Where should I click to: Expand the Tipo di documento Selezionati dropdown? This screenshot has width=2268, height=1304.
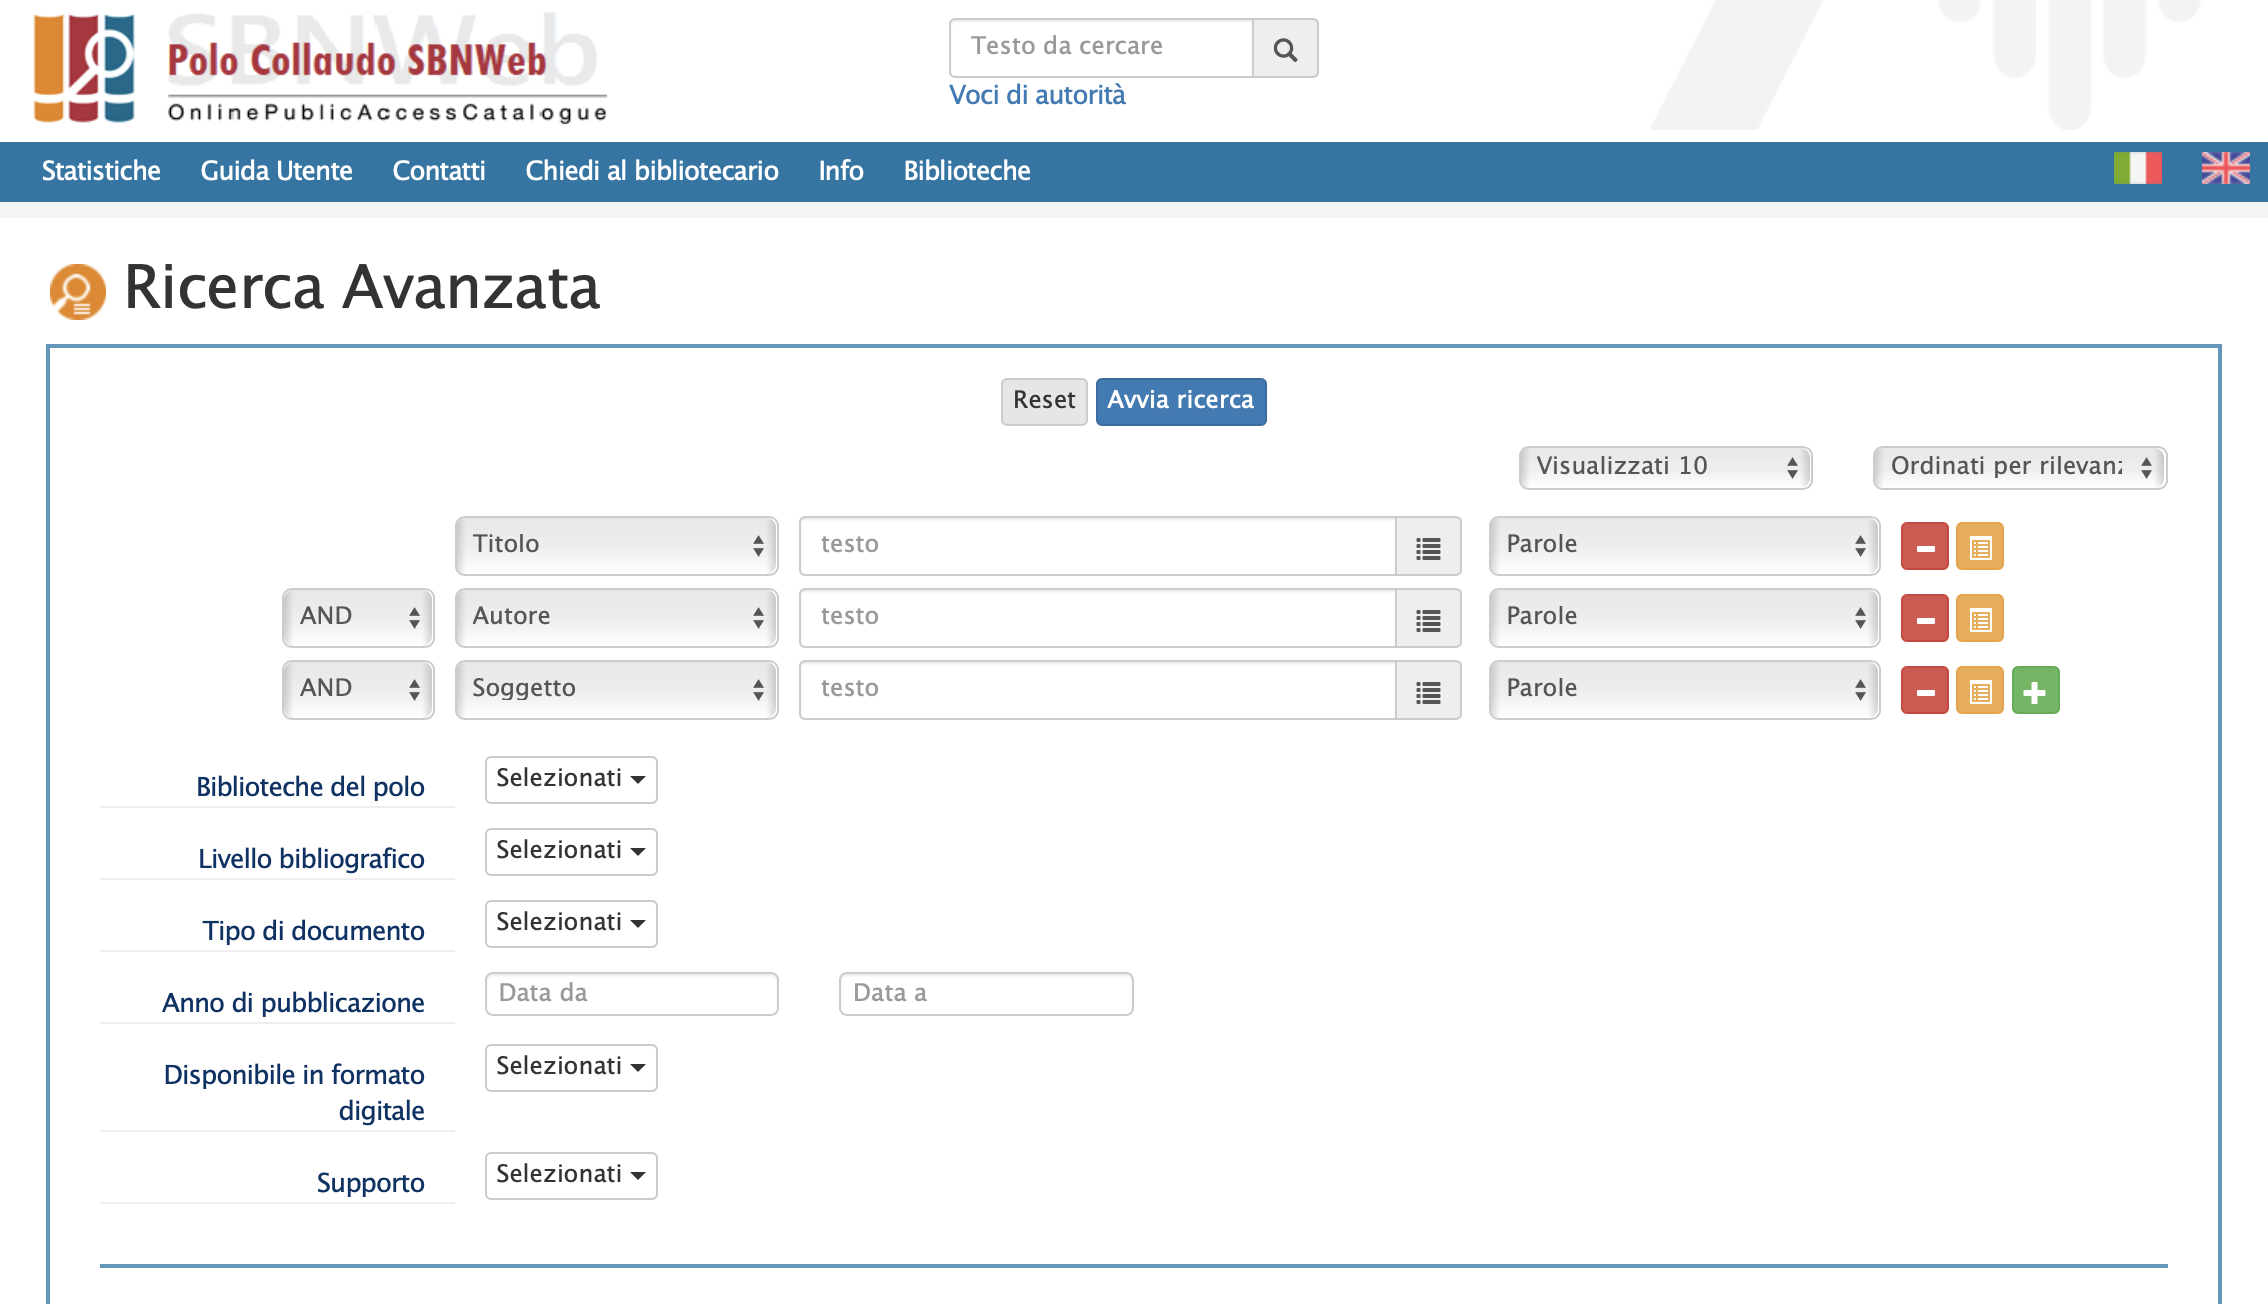point(571,923)
